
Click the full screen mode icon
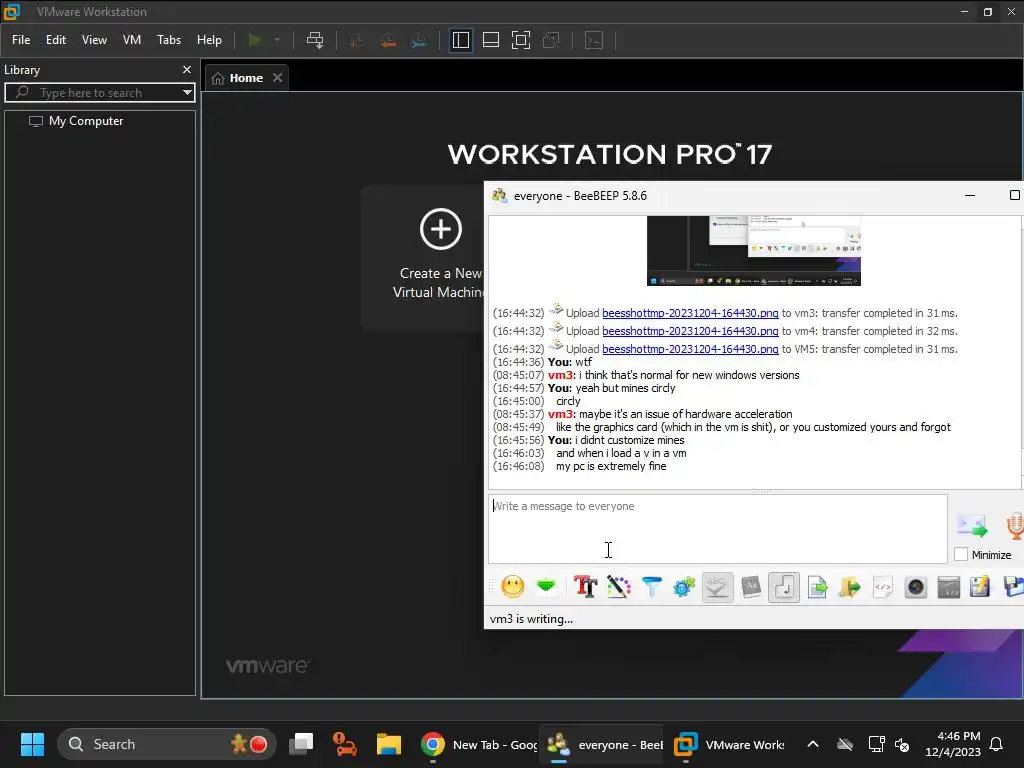pyautogui.click(x=520, y=40)
